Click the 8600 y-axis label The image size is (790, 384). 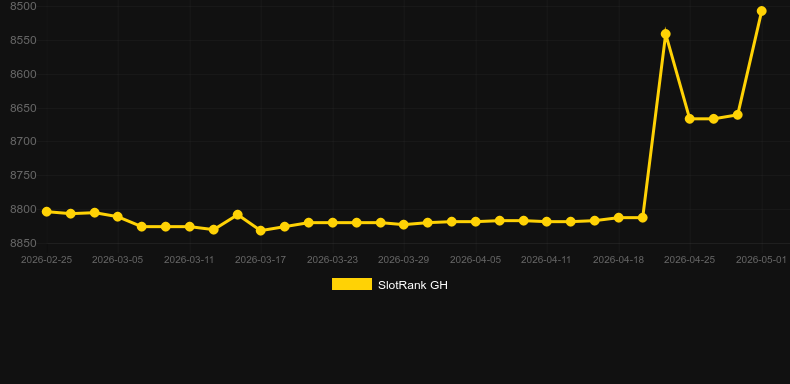(x=23, y=74)
